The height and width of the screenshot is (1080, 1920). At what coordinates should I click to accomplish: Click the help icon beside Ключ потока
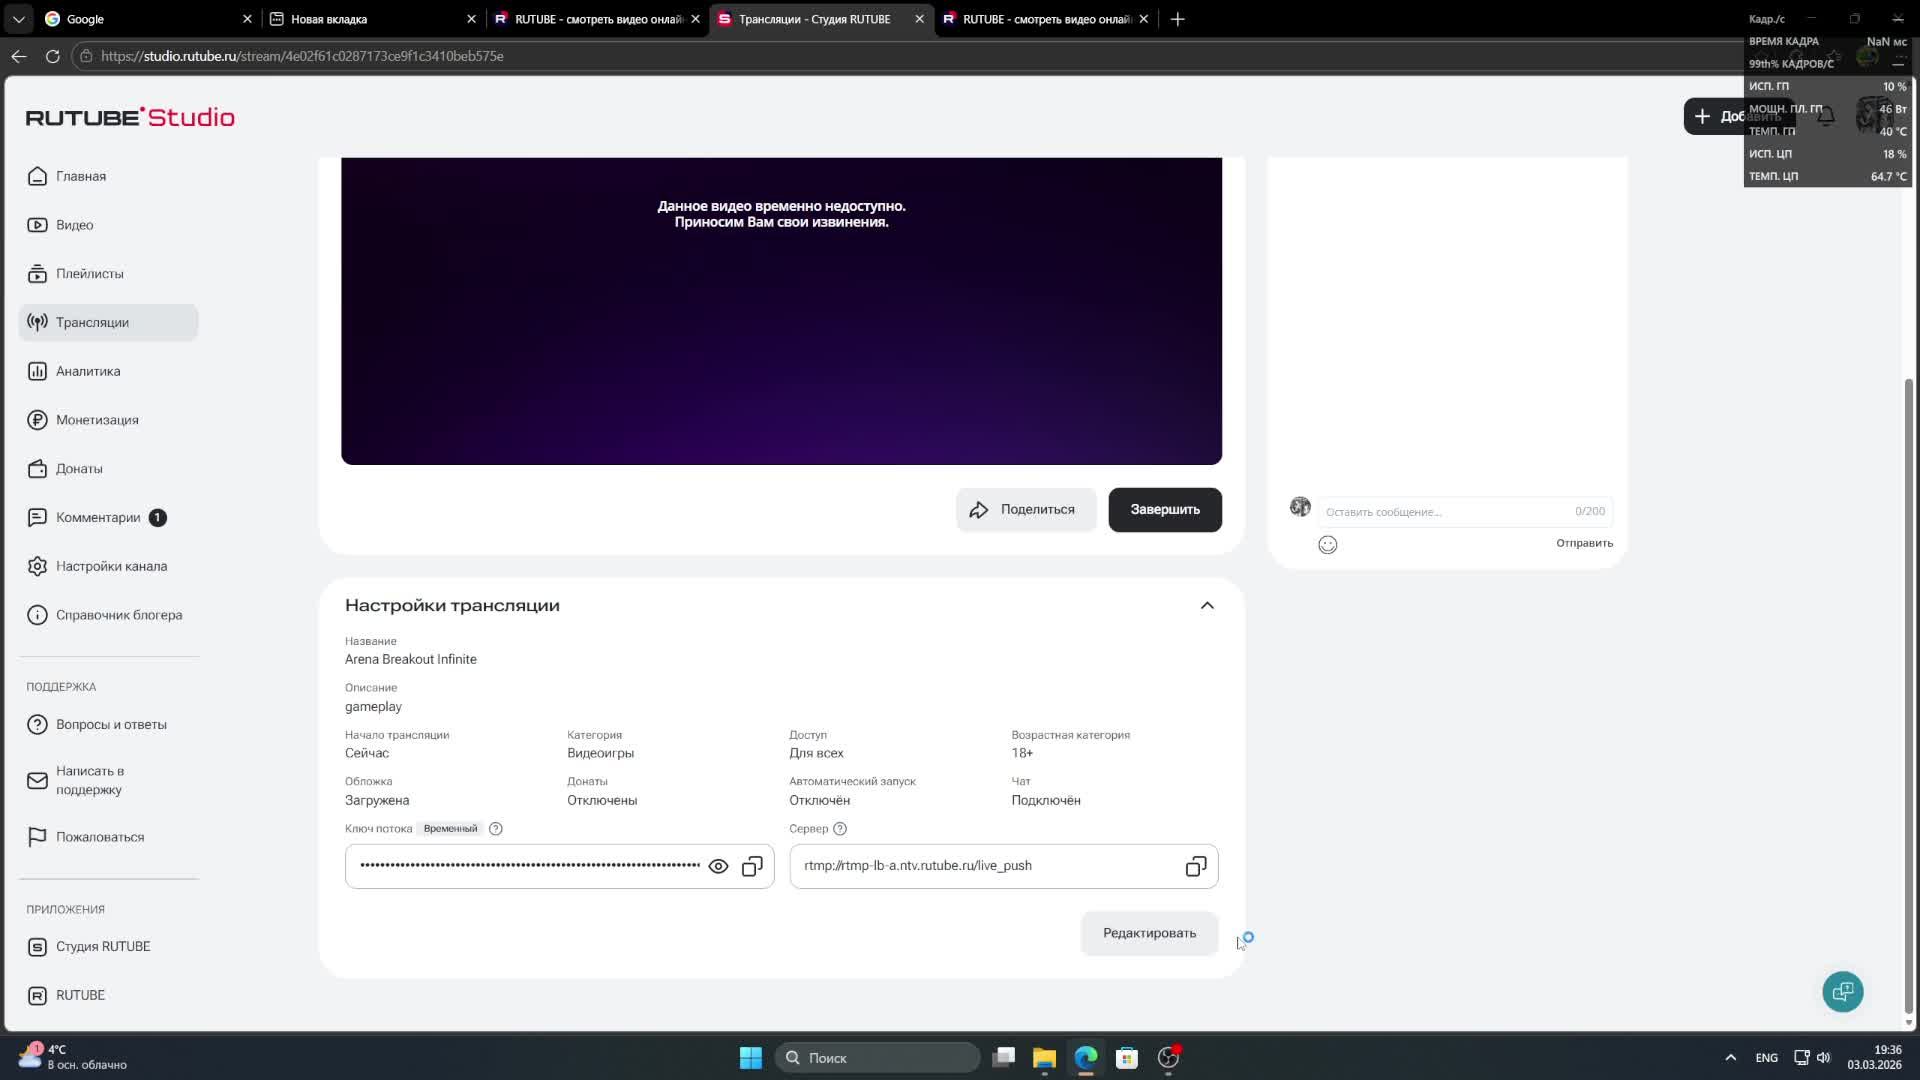tap(496, 828)
